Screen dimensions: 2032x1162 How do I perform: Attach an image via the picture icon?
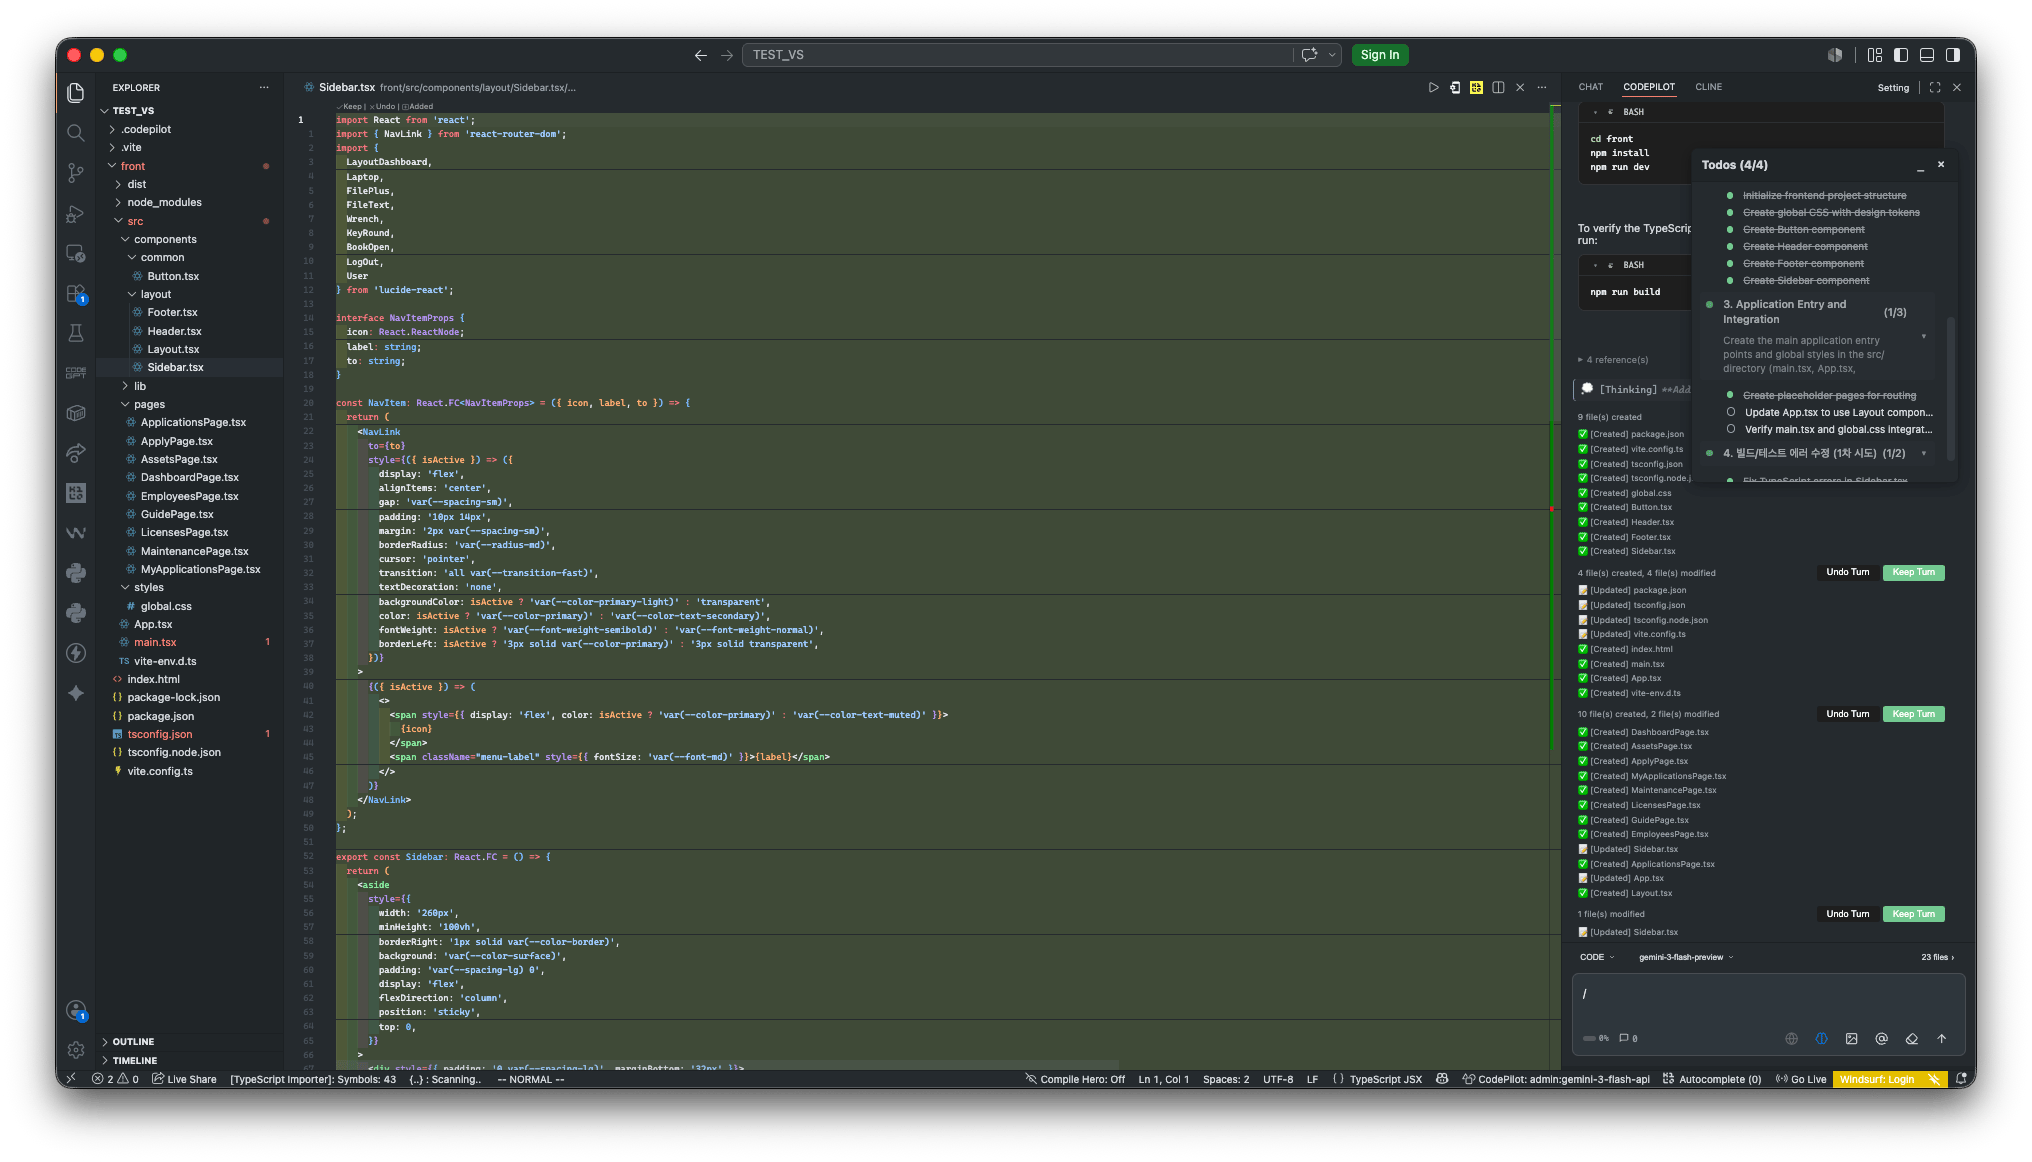[1852, 1039]
